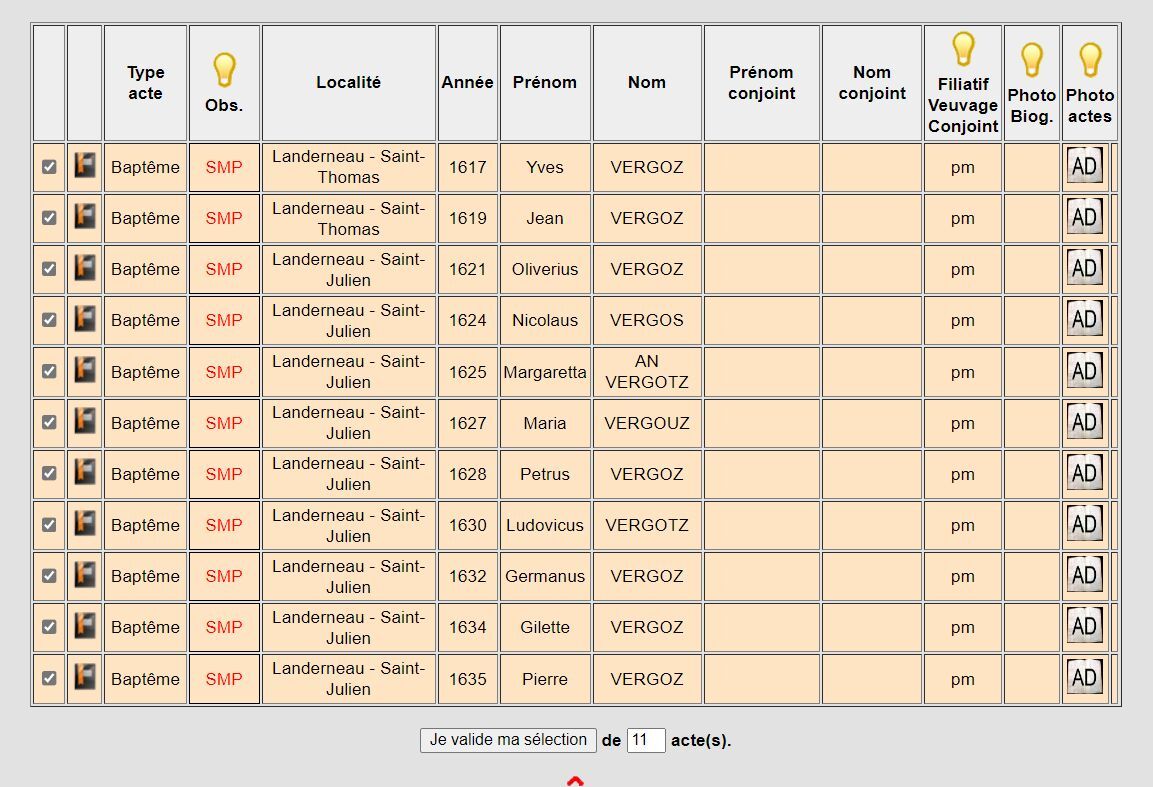Click the AD photo icon for Oliverius 1621
The height and width of the screenshot is (787, 1153).
point(1085,268)
